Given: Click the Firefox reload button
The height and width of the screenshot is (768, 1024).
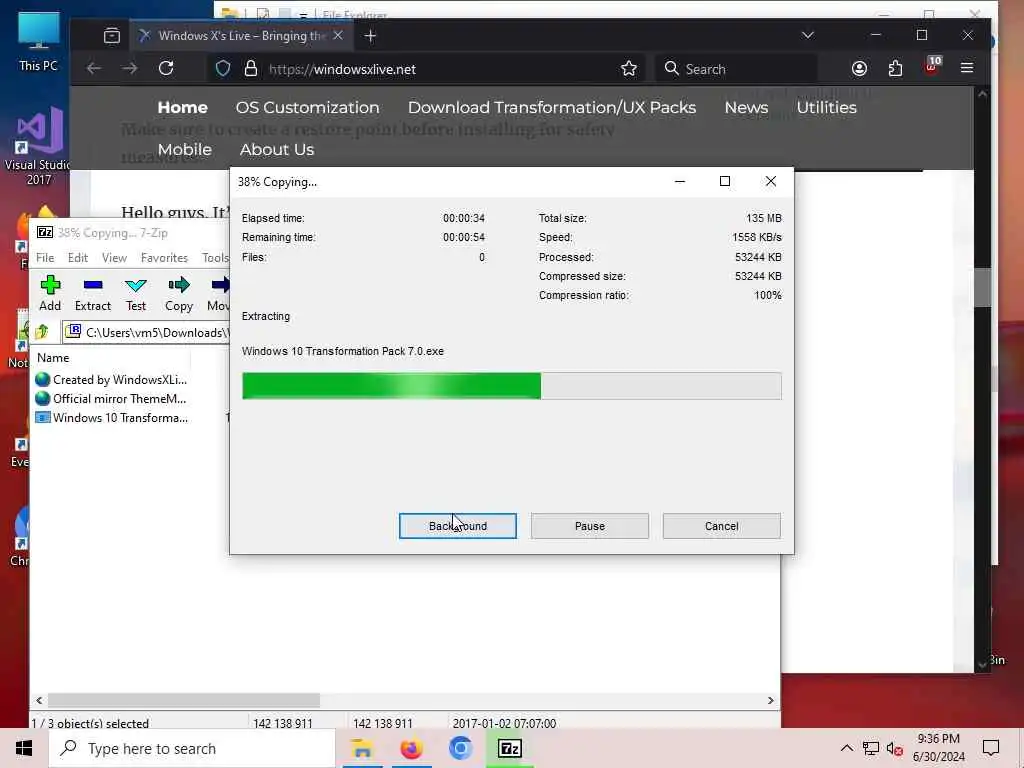Looking at the screenshot, I should click(x=166, y=69).
